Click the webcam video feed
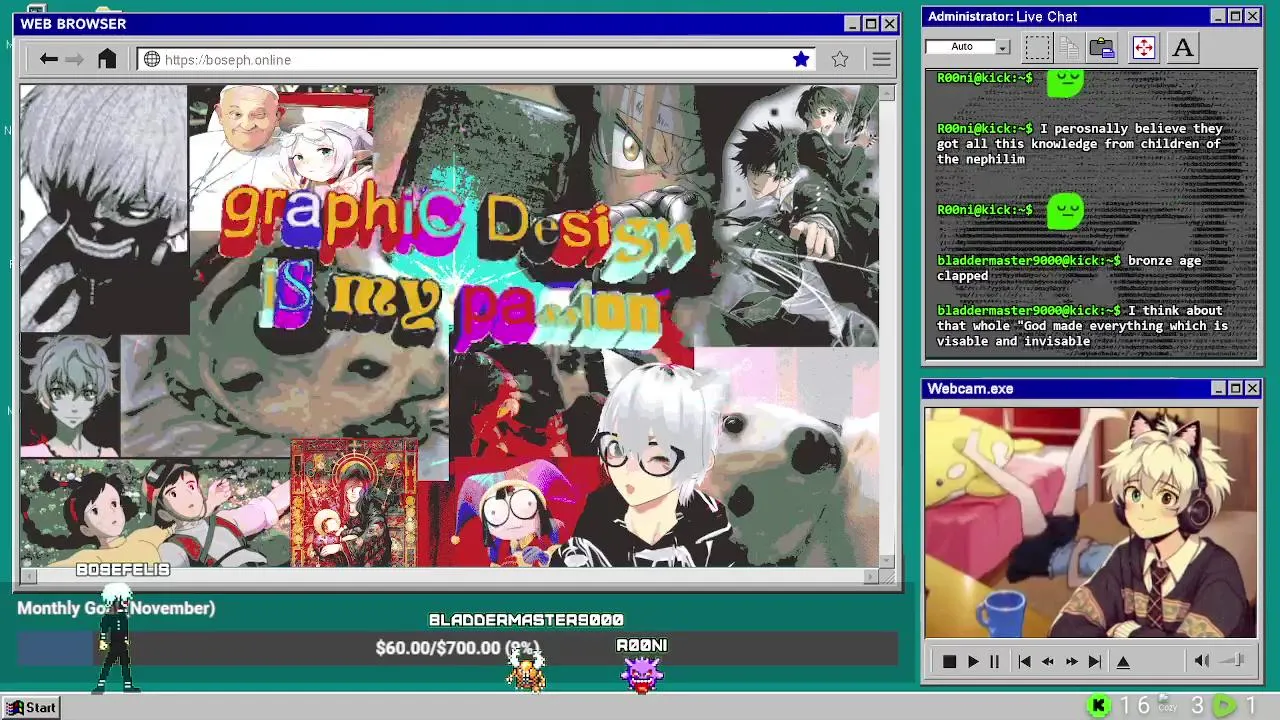Screen dimensions: 1280x720 pos(1090,522)
